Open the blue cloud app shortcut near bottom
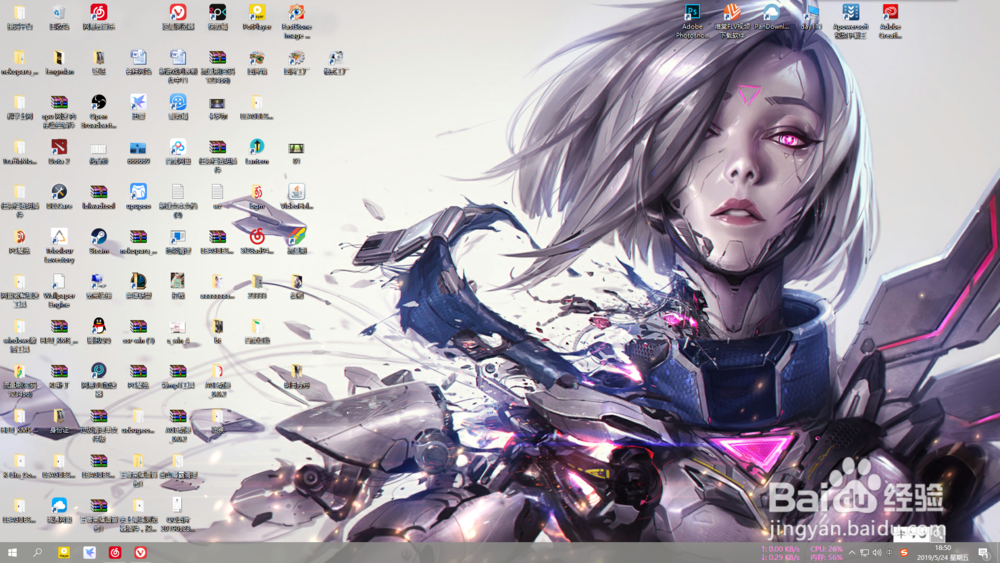The height and width of the screenshot is (563, 1000). point(59,510)
